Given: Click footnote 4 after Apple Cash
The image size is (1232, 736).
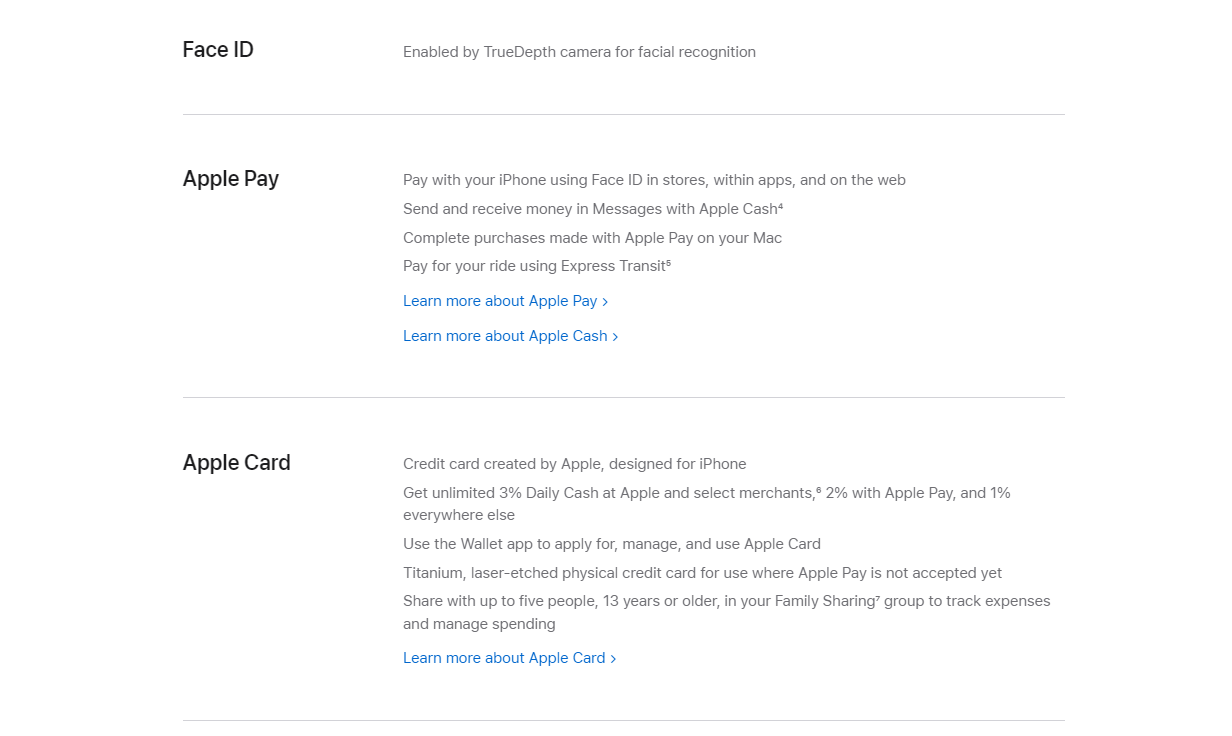Looking at the screenshot, I should 780,206.
